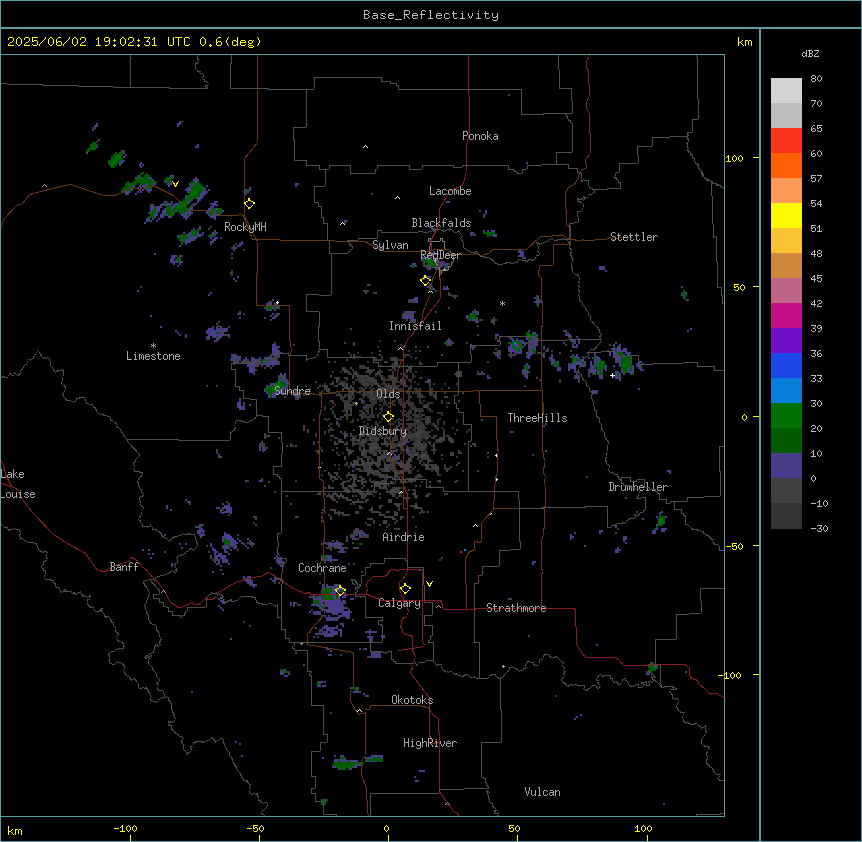862x842 pixels.
Task: Select the yellow 51-54 dBZ legend swatch
Action: coord(786,215)
